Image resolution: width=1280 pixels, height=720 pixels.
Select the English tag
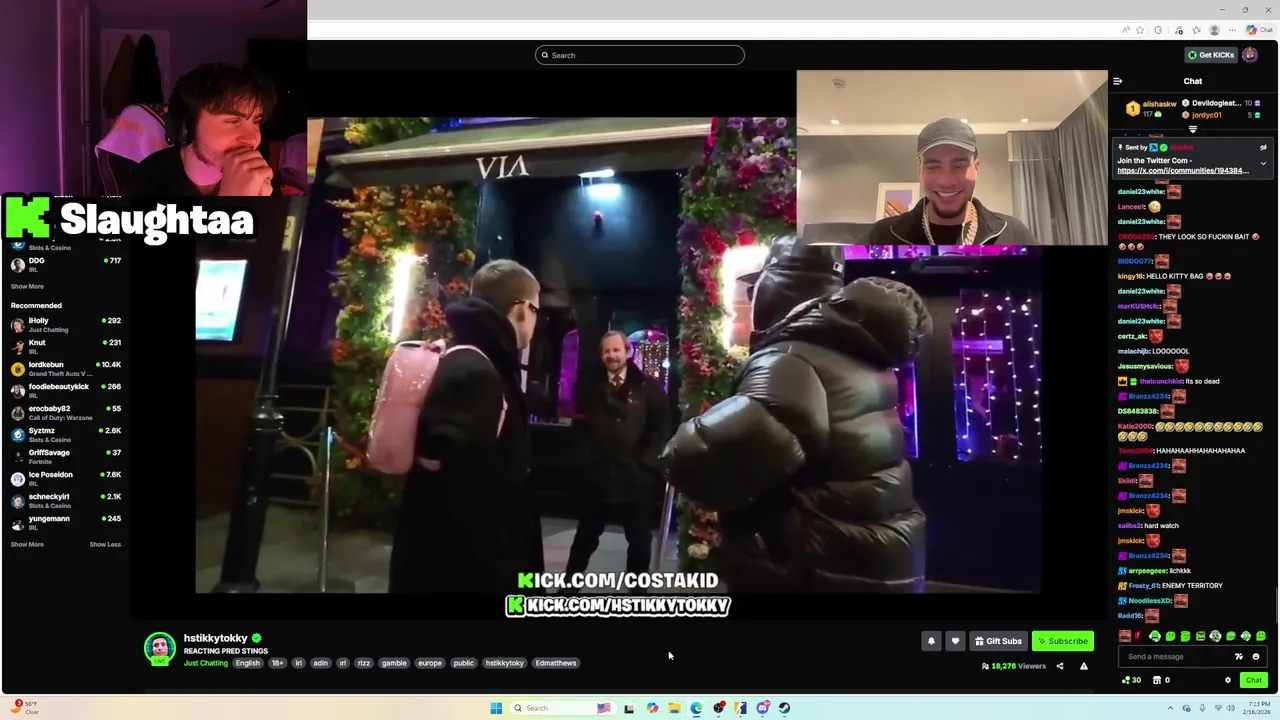click(x=248, y=663)
